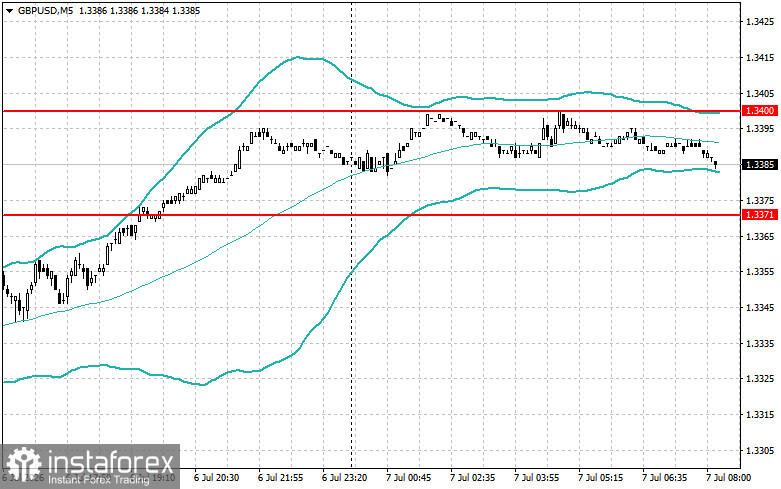Screen dimensions: 781x489
Task: Open Instant Forex Trading tagline text
Action: (99, 480)
